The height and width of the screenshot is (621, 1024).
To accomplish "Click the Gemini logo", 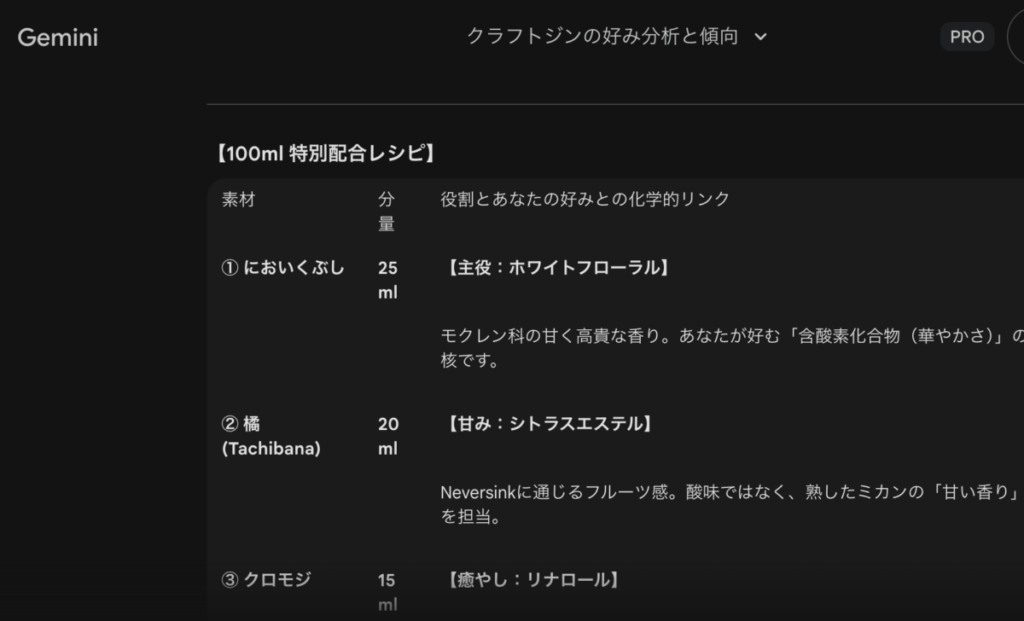I will coord(58,38).
